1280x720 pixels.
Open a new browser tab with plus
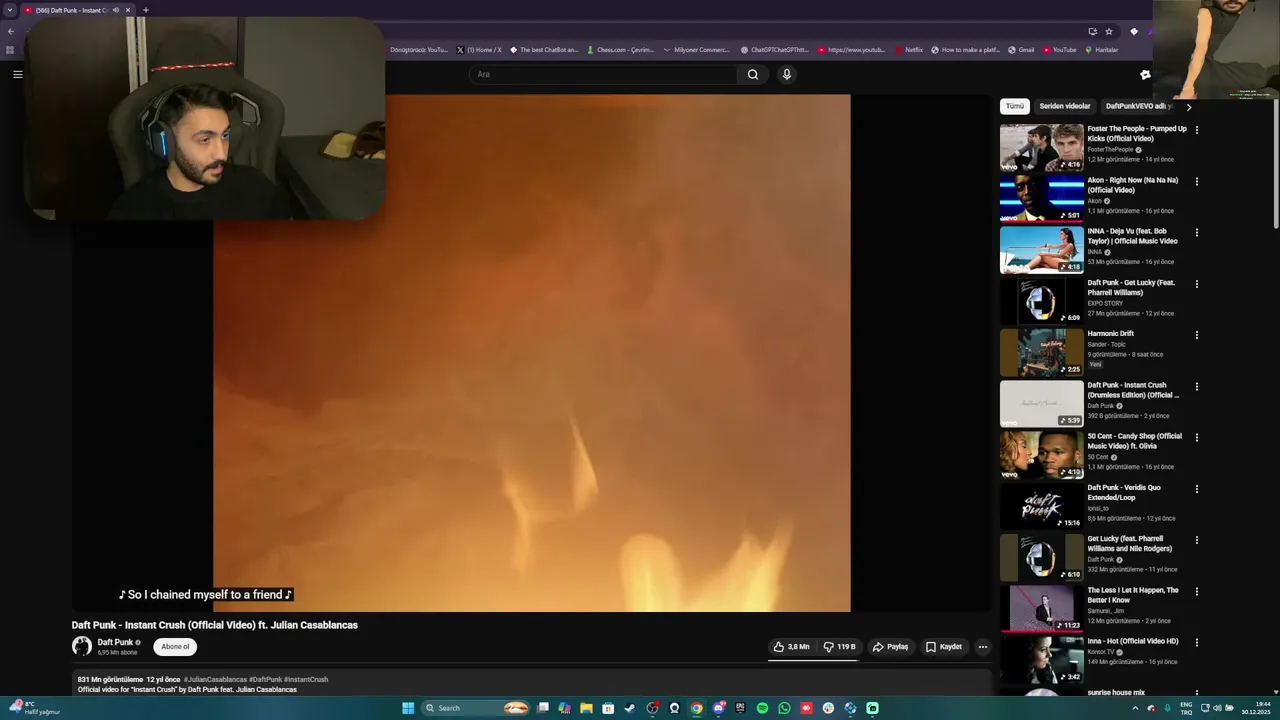click(146, 10)
